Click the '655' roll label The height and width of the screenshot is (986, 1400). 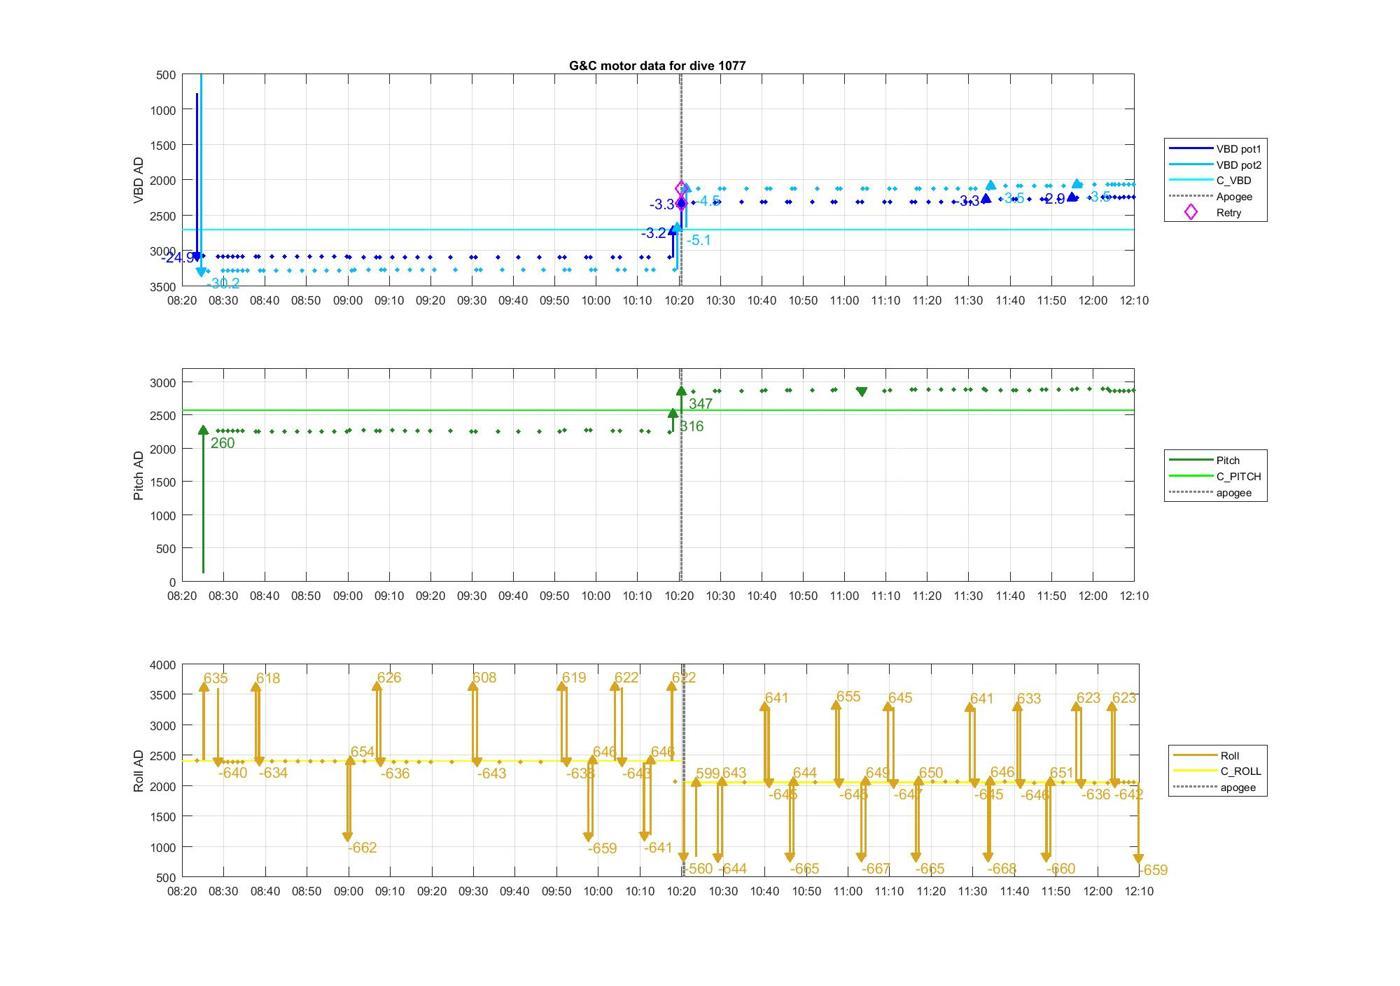(x=849, y=698)
